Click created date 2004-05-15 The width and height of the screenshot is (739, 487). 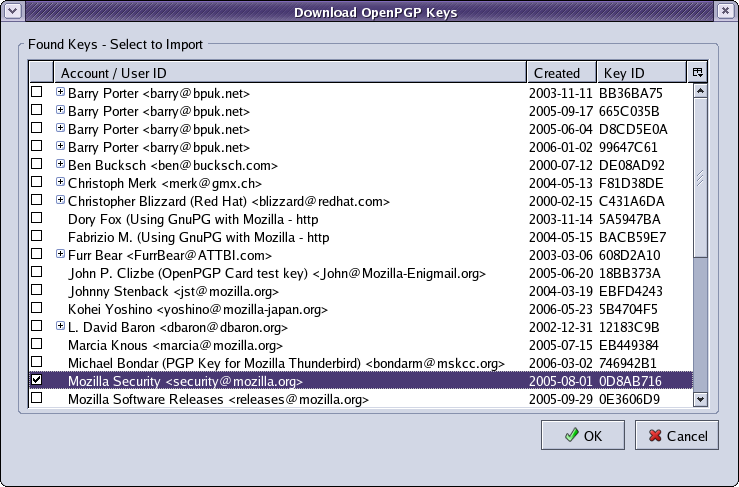coord(560,237)
